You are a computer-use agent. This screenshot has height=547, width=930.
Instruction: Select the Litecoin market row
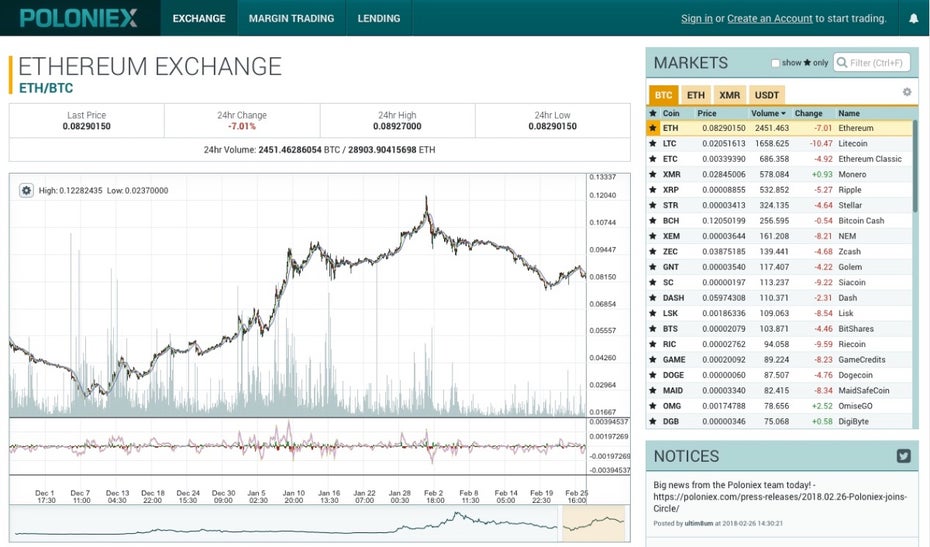(x=779, y=144)
